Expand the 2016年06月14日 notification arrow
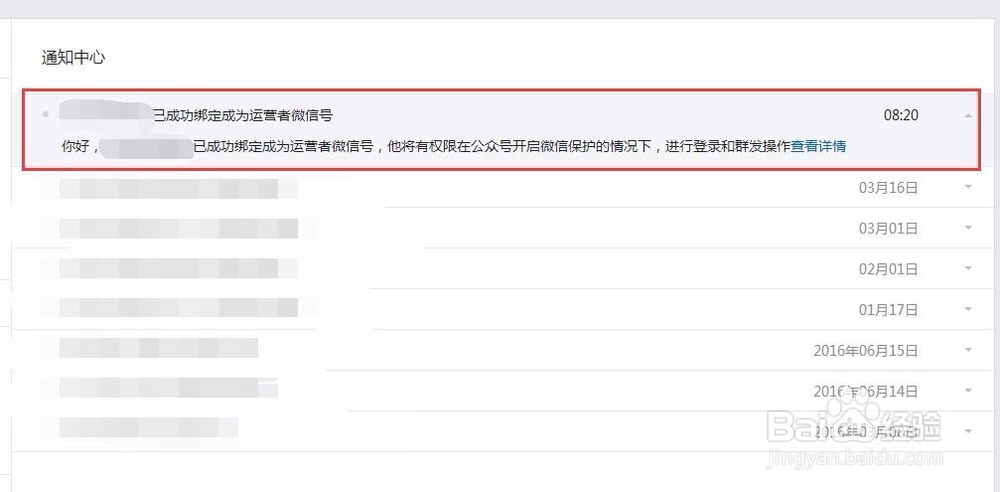 click(x=968, y=391)
